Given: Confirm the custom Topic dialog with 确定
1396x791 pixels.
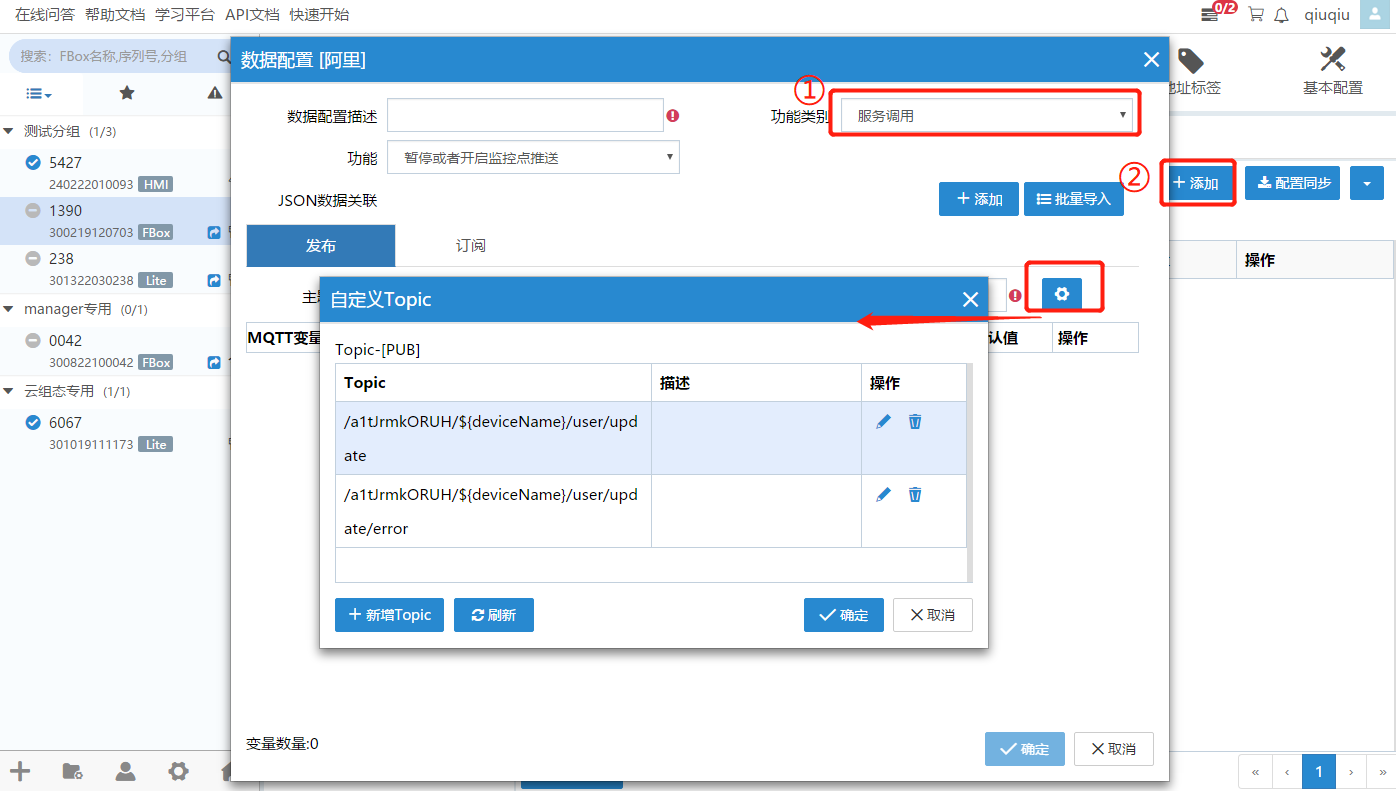Looking at the screenshot, I should tap(843, 615).
